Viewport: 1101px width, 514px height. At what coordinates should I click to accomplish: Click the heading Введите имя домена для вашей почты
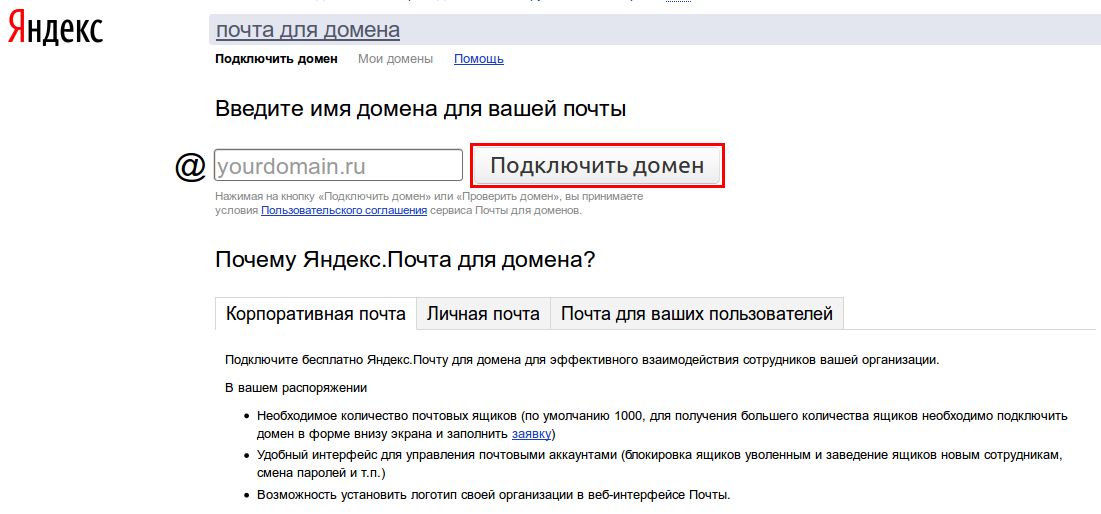click(x=421, y=110)
